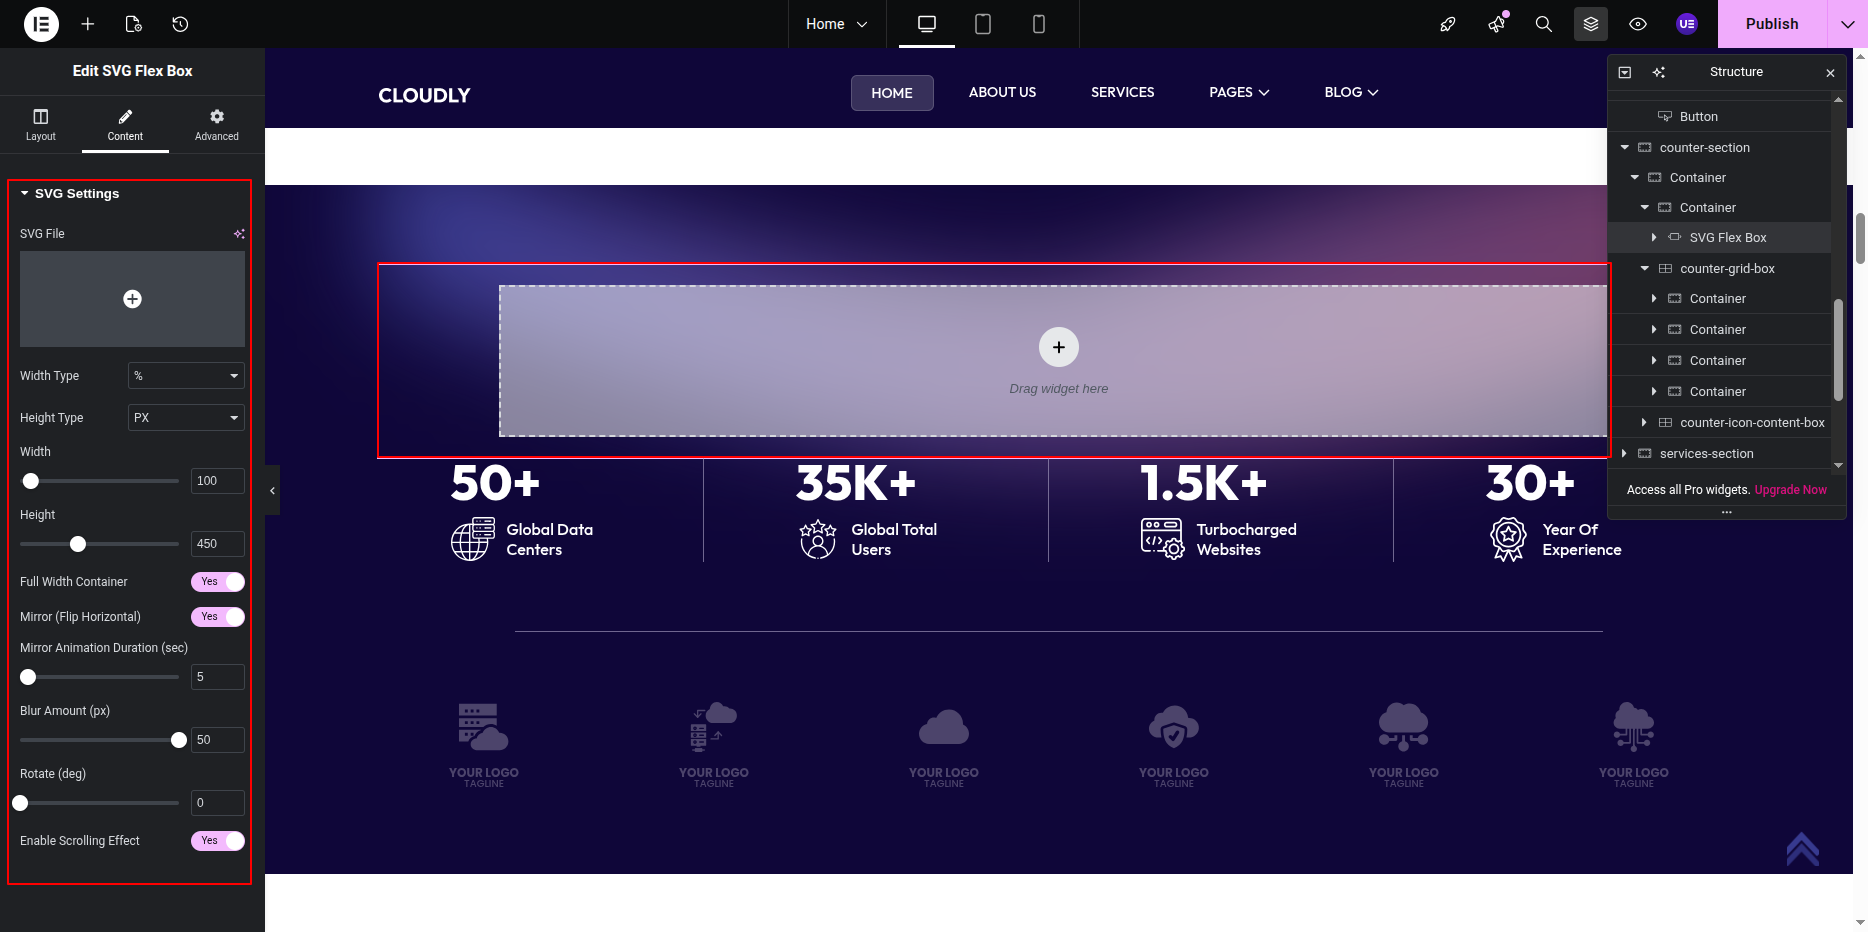Viewport: 1868px width, 932px height.
Task: Switch to Mobile view icon
Action: 1039,24
